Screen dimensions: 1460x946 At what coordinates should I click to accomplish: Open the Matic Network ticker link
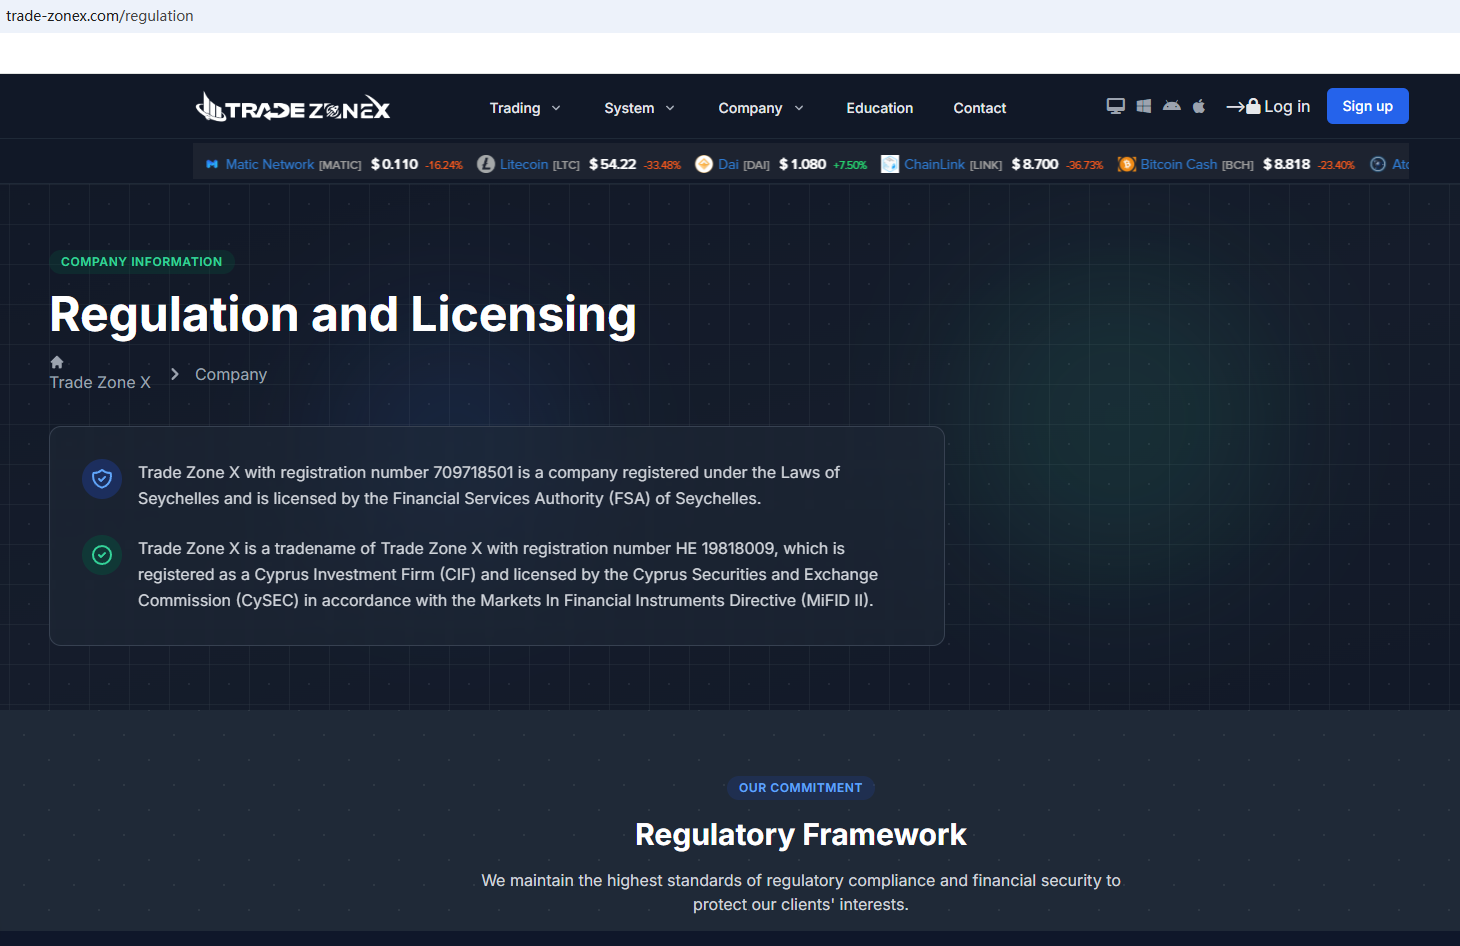click(x=269, y=164)
